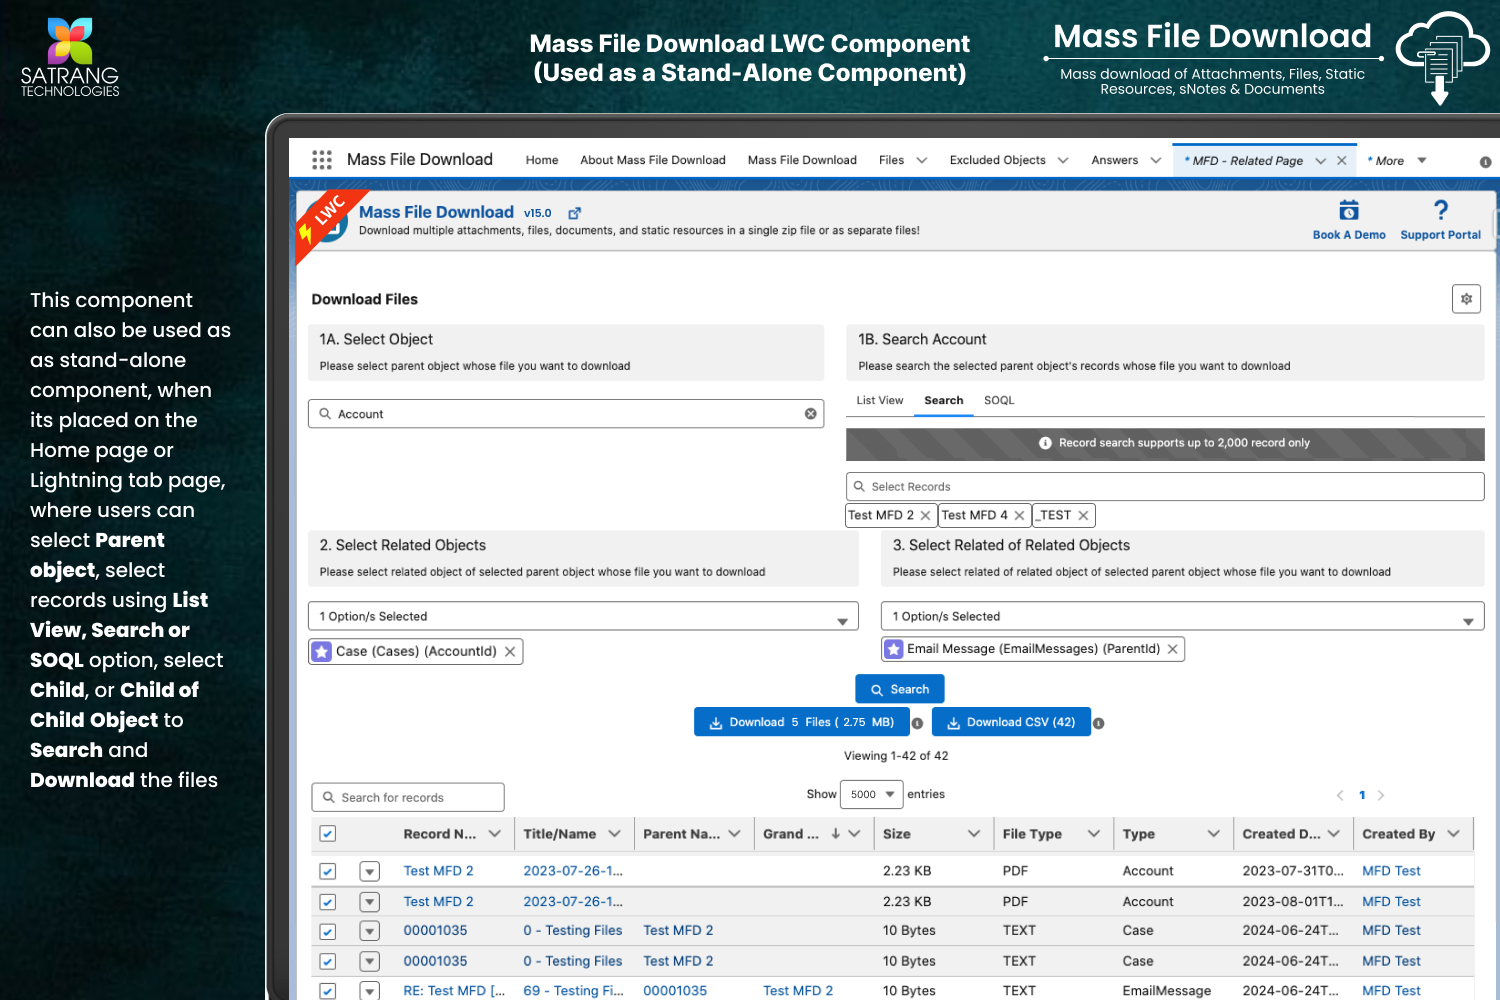Open the settings gear in Download Files
1500x1000 pixels.
click(x=1466, y=299)
